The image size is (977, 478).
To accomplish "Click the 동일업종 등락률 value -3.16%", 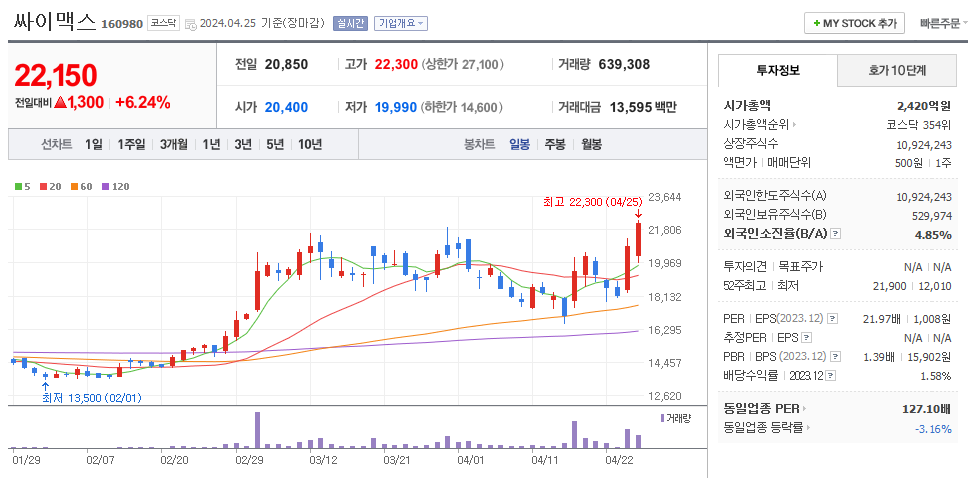I will point(933,429).
